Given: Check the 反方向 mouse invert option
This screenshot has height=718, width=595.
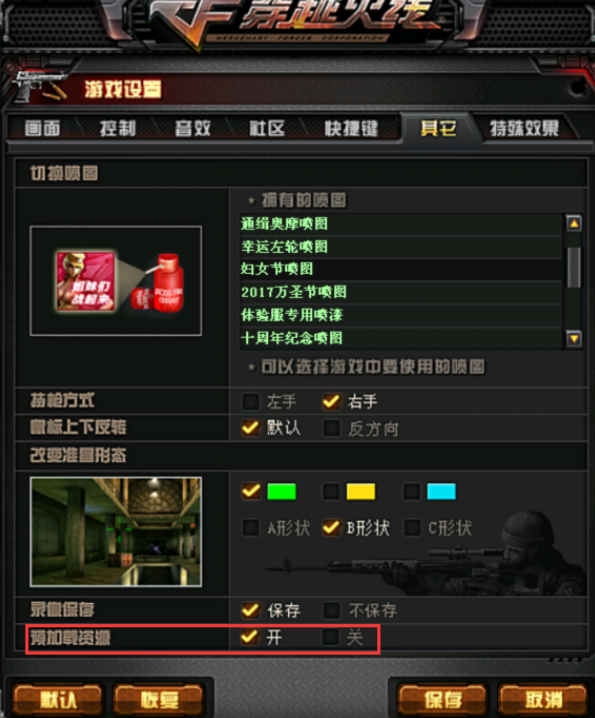Looking at the screenshot, I should pyautogui.click(x=331, y=429).
